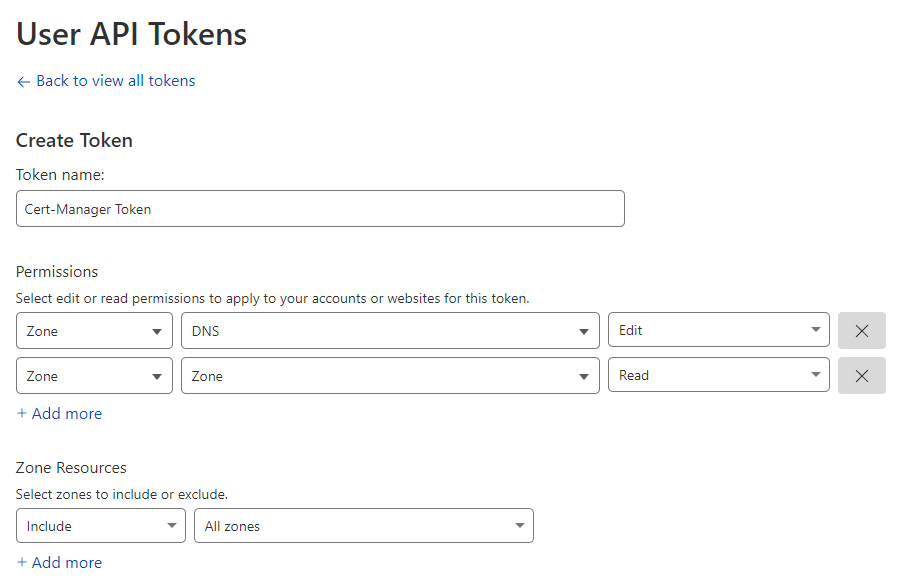Expand the Zone permission dropdown beside Read
The height and width of the screenshot is (580, 909).
tap(389, 376)
